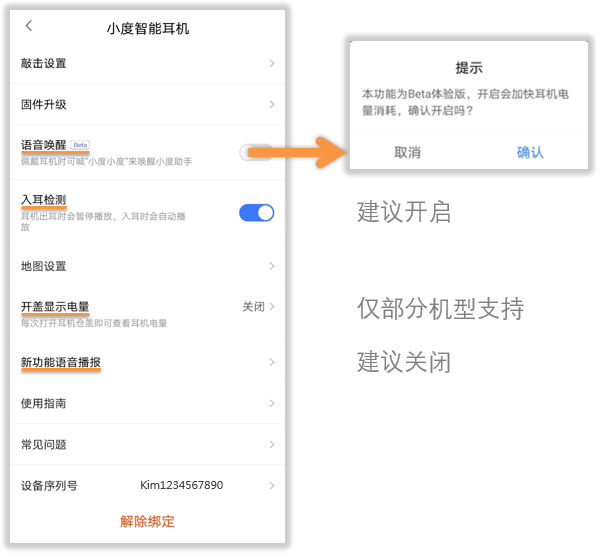
Task: Select the 提示 dialog title
Action: 469,68
